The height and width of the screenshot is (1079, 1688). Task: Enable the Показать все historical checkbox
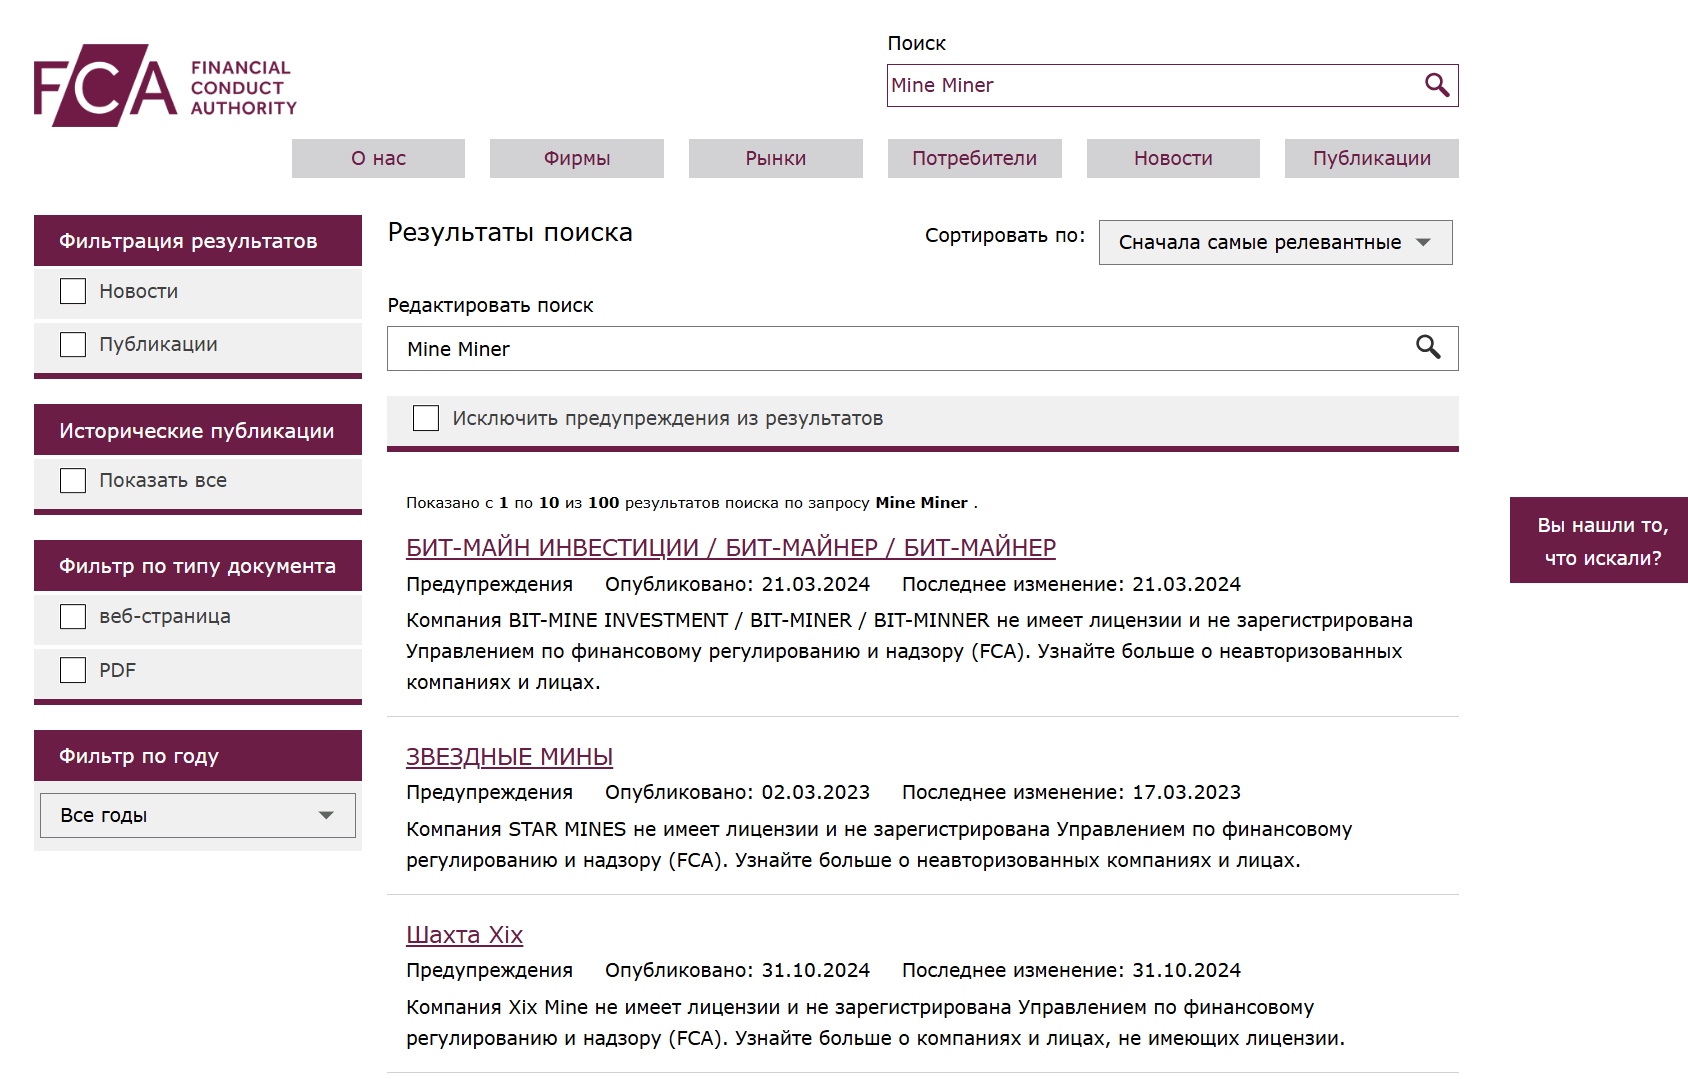tap(73, 480)
